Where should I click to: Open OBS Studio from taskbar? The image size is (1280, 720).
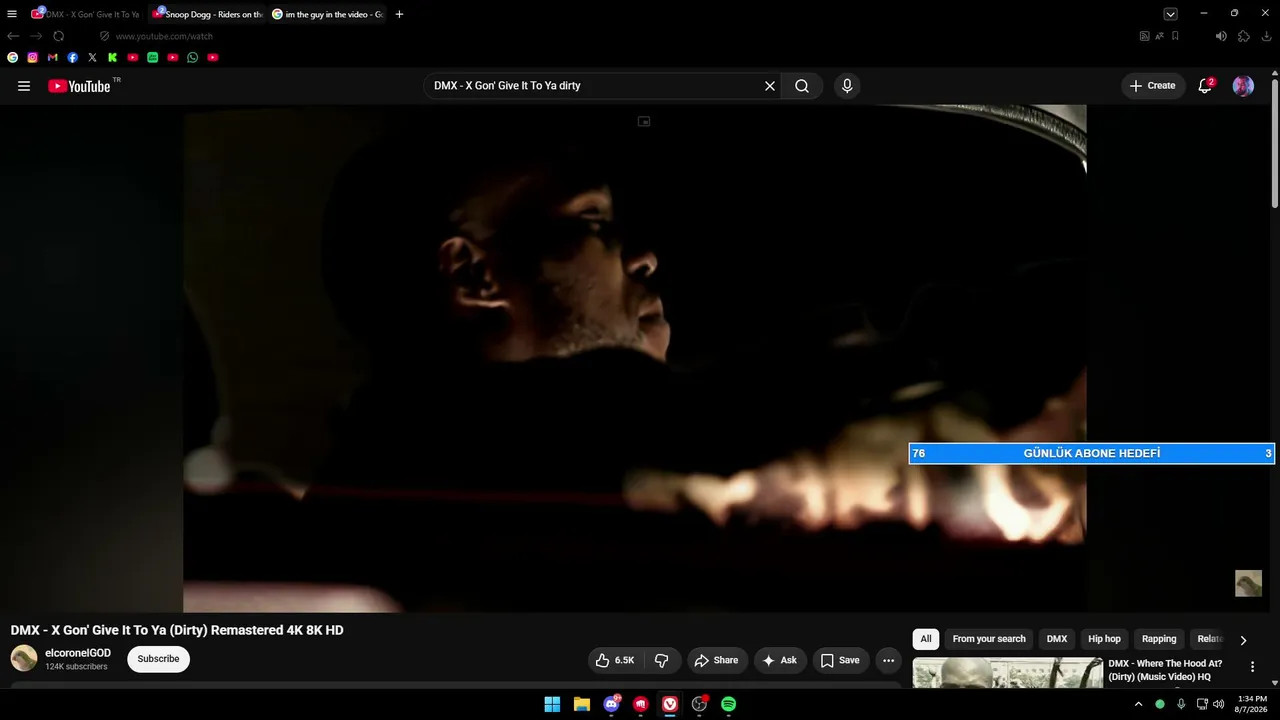click(x=699, y=704)
